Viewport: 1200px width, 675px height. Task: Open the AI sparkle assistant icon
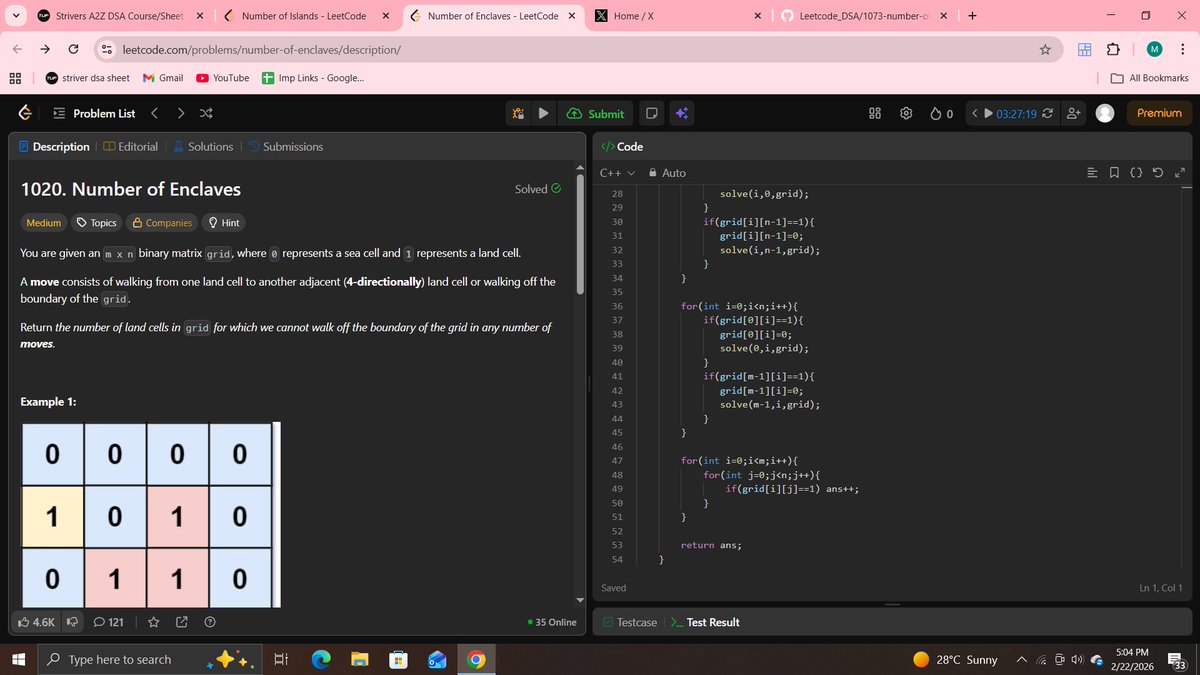681,114
